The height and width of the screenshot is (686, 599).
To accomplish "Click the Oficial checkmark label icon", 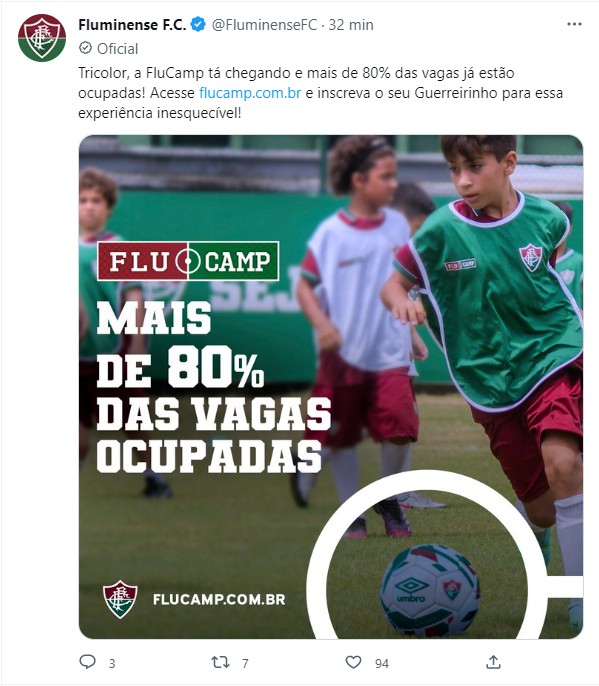I will [x=85, y=48].
